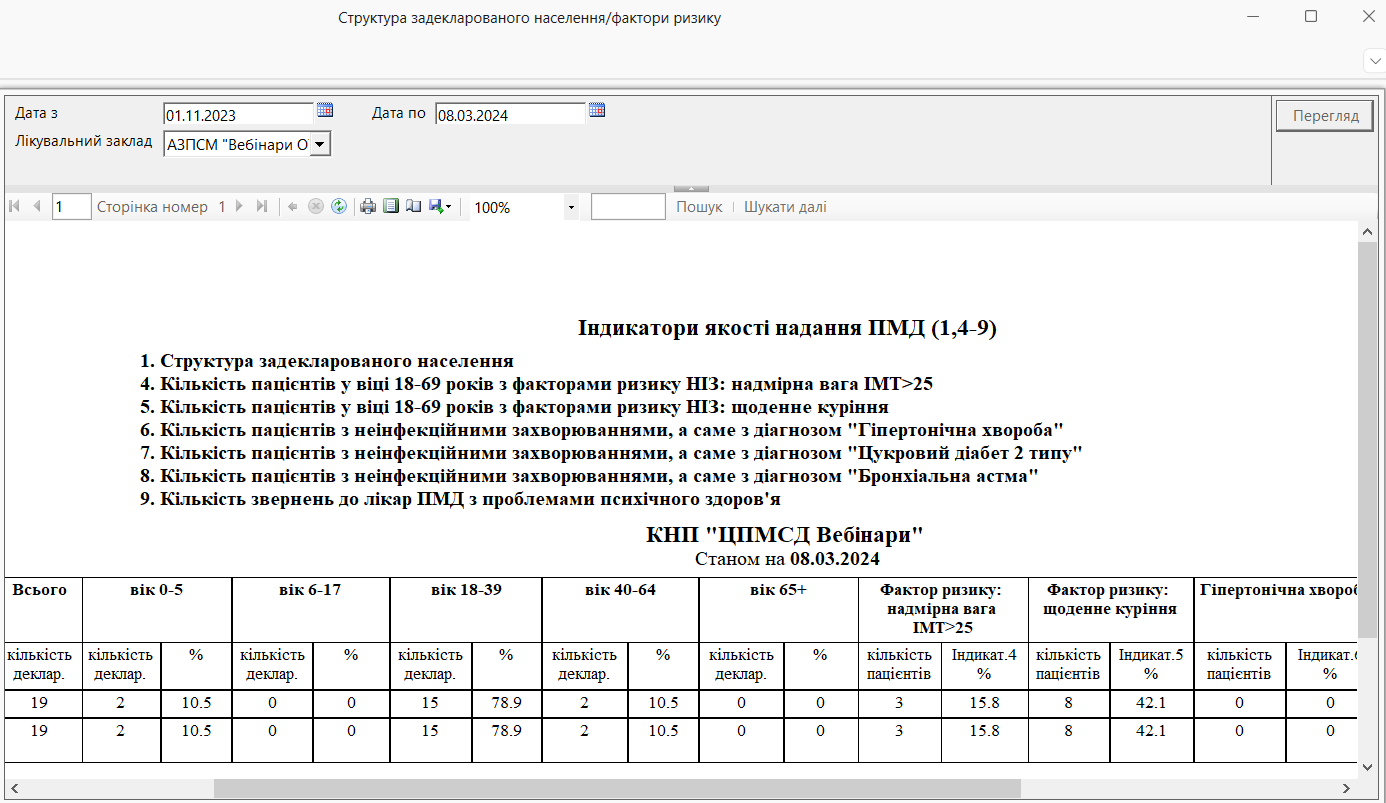Screen dimensions: 1386x803
Task: Click the back to parent report arrow
Action: [293, 206]
